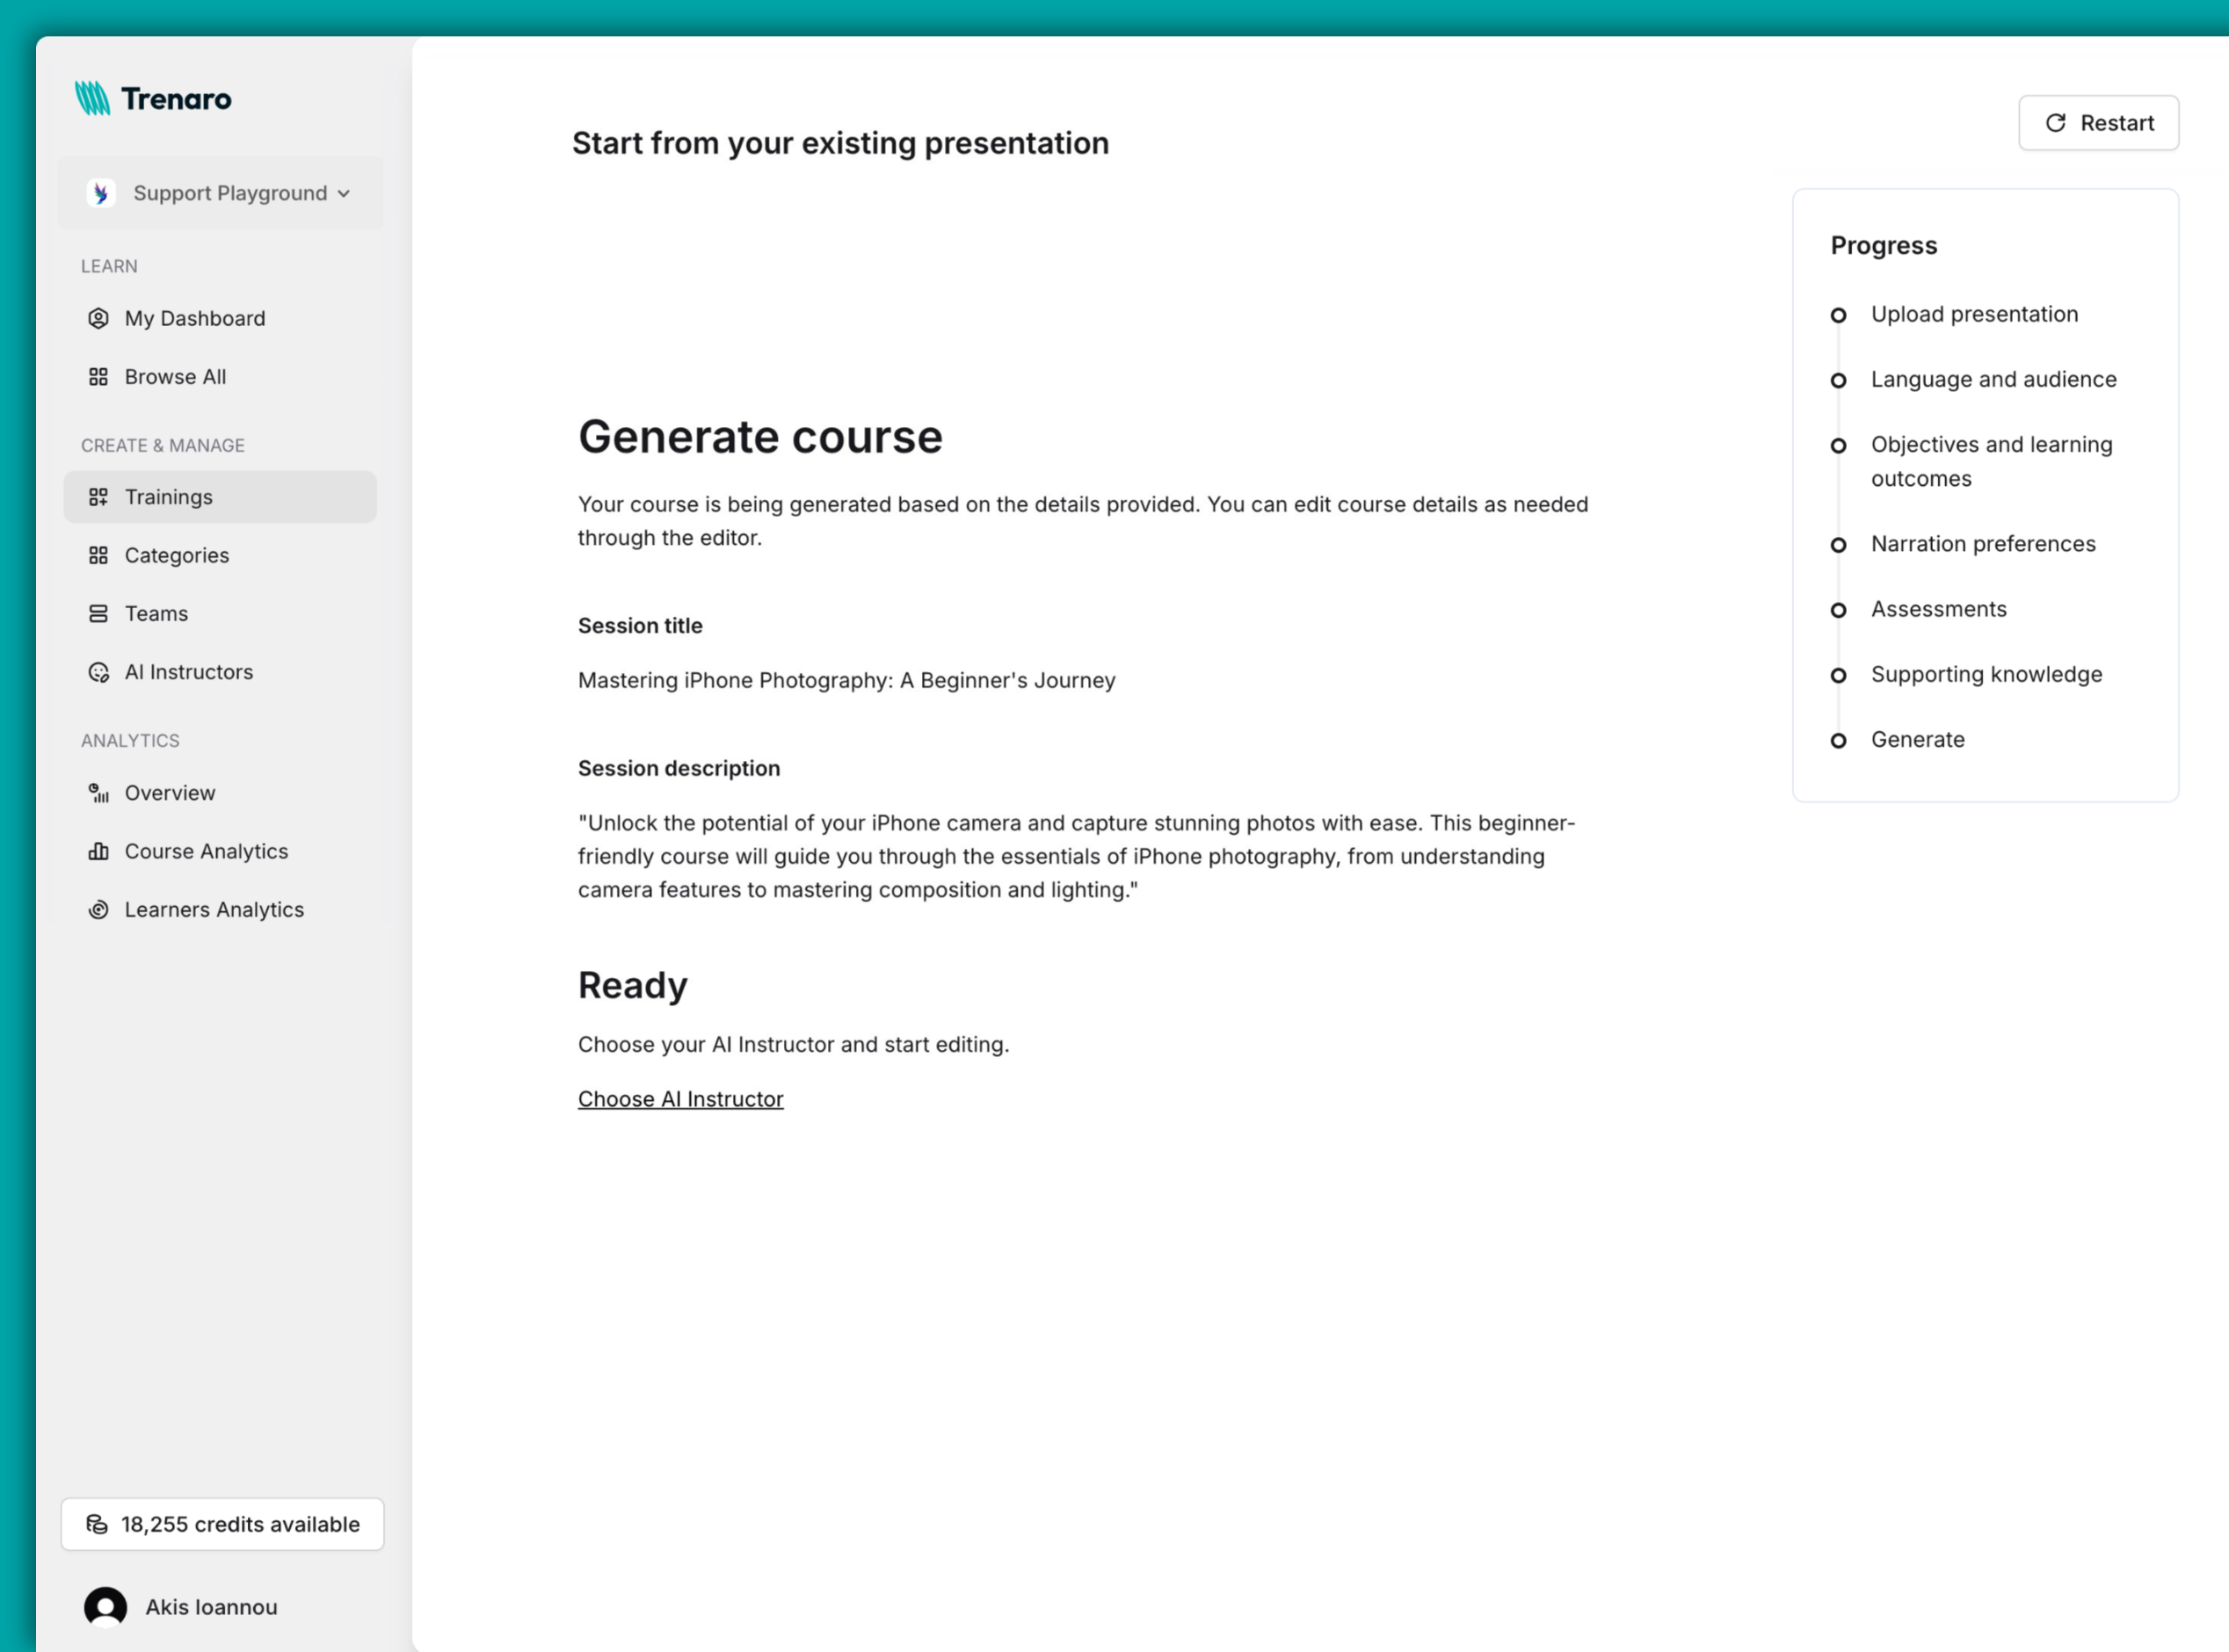This screenshot has height=1652, width=2229.
Task: Open the Teams panel
Action: click(156, 613)
